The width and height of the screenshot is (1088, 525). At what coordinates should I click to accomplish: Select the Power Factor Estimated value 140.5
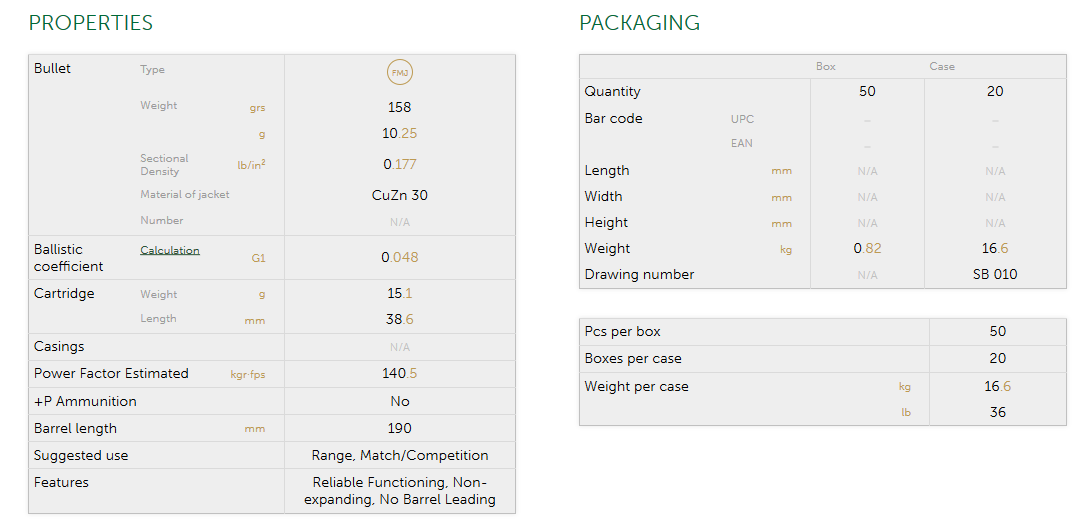pyautogui.click(x=400, y=374)
